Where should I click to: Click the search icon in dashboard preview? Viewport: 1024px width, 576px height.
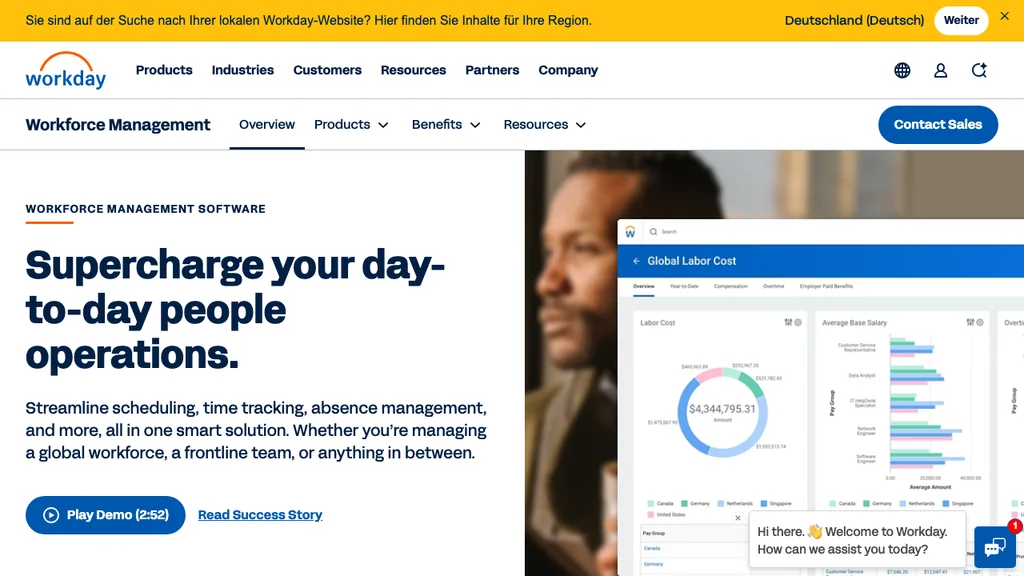pyautogui.click(x=653, y=232)
